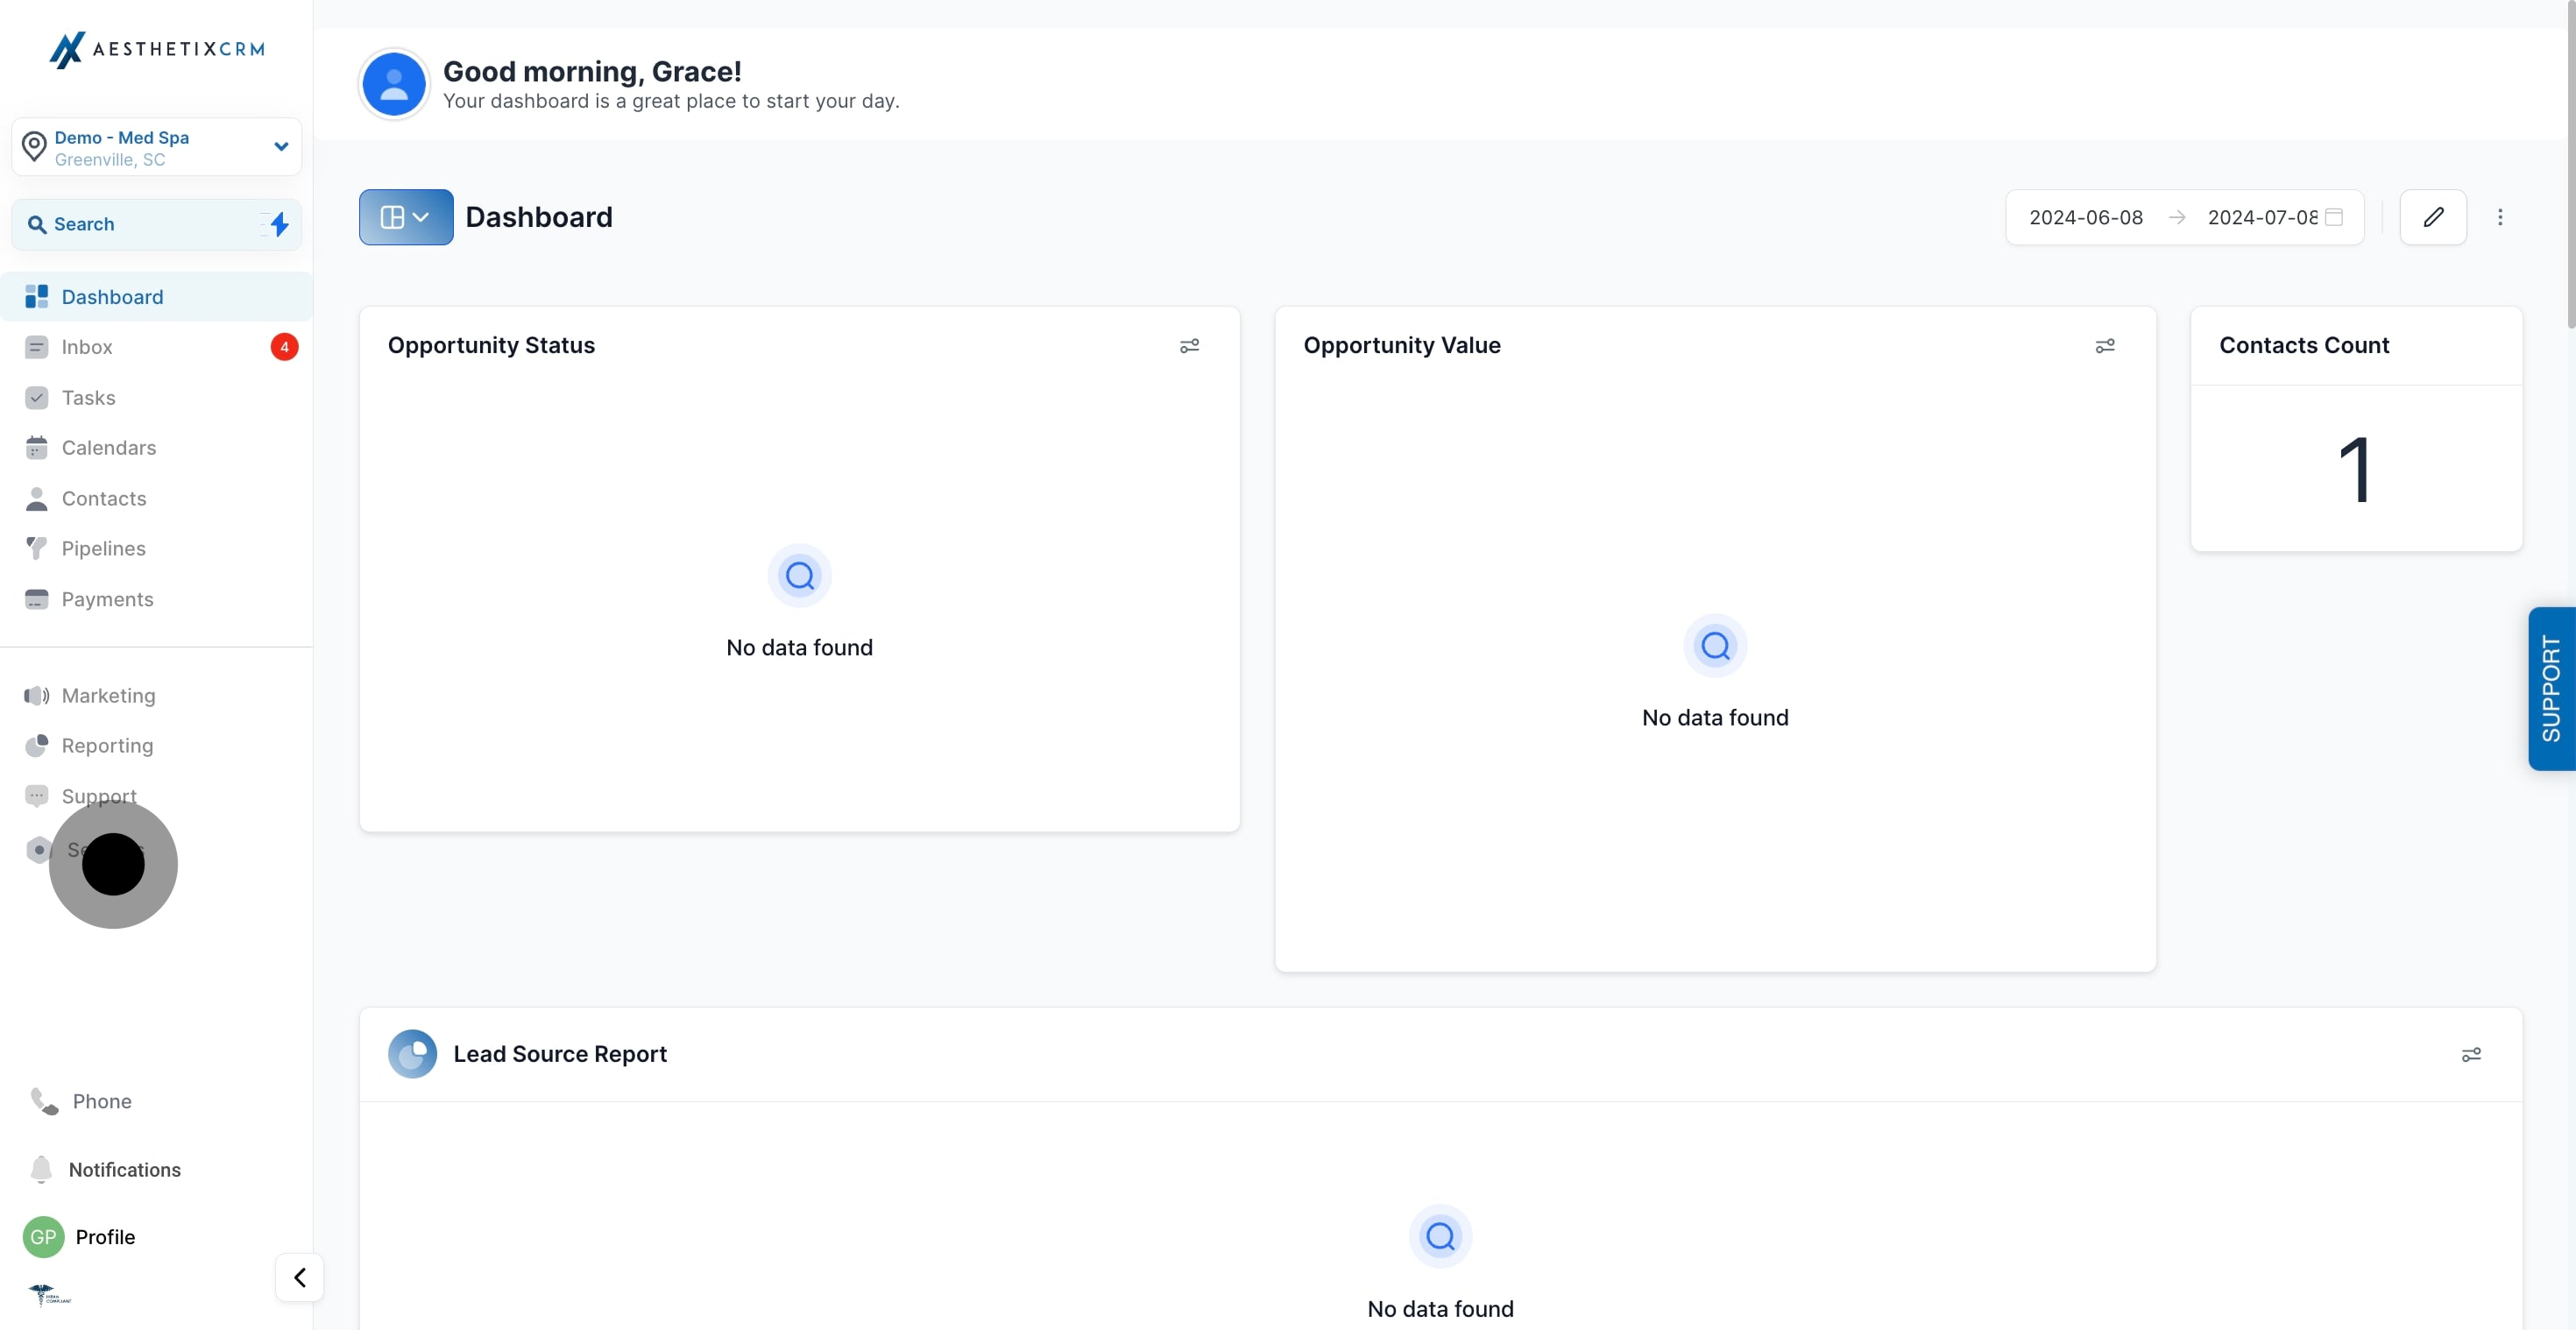Open Opportunity Value filter settings icon
The image size is (2576, 1330).
(2105, 346)
